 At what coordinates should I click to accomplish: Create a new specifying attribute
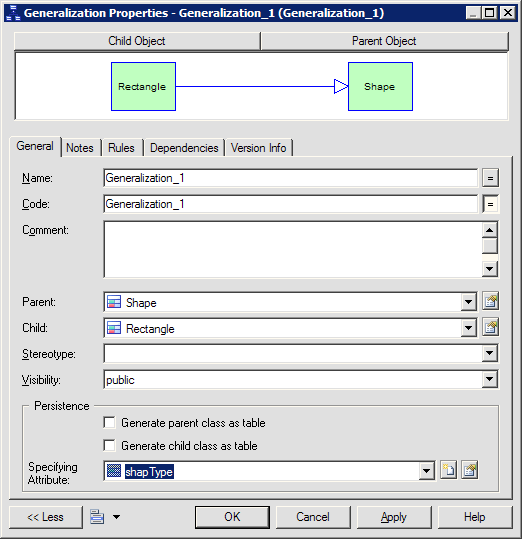point(448,470)
